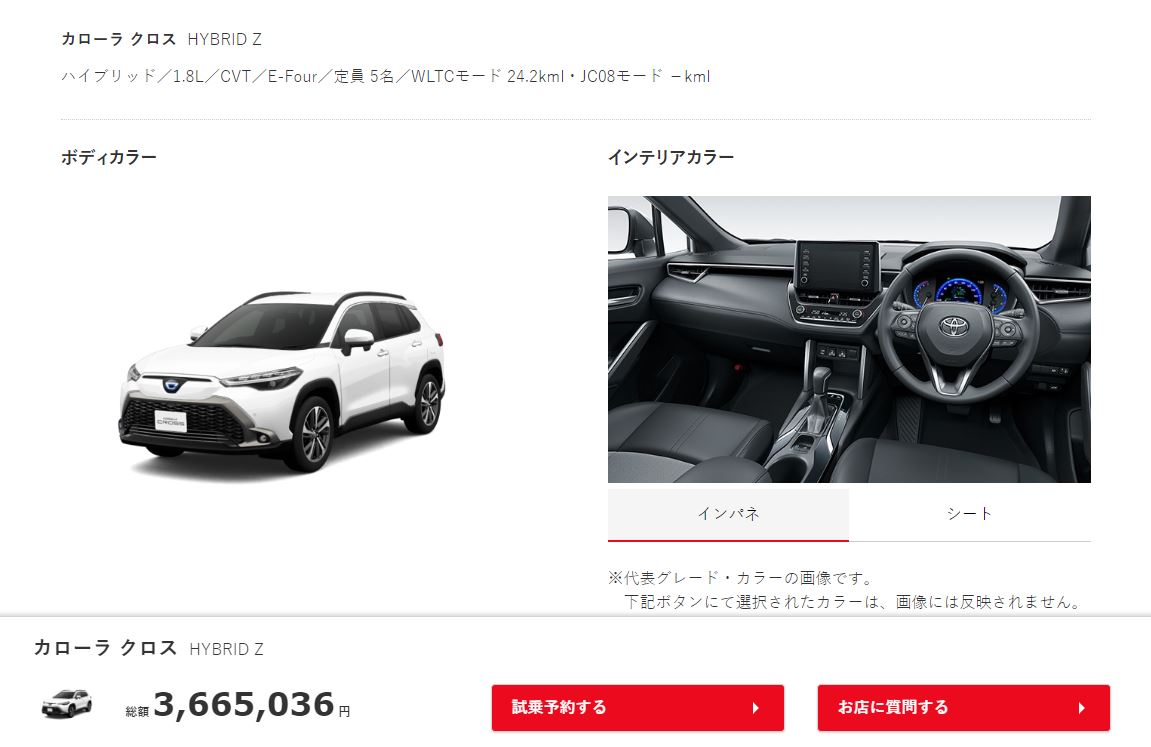The width and height of the screenshot is (1151, 747).
Task: Click the arrow icon on 試乗予約する
Action: click(x=756, y=708)
